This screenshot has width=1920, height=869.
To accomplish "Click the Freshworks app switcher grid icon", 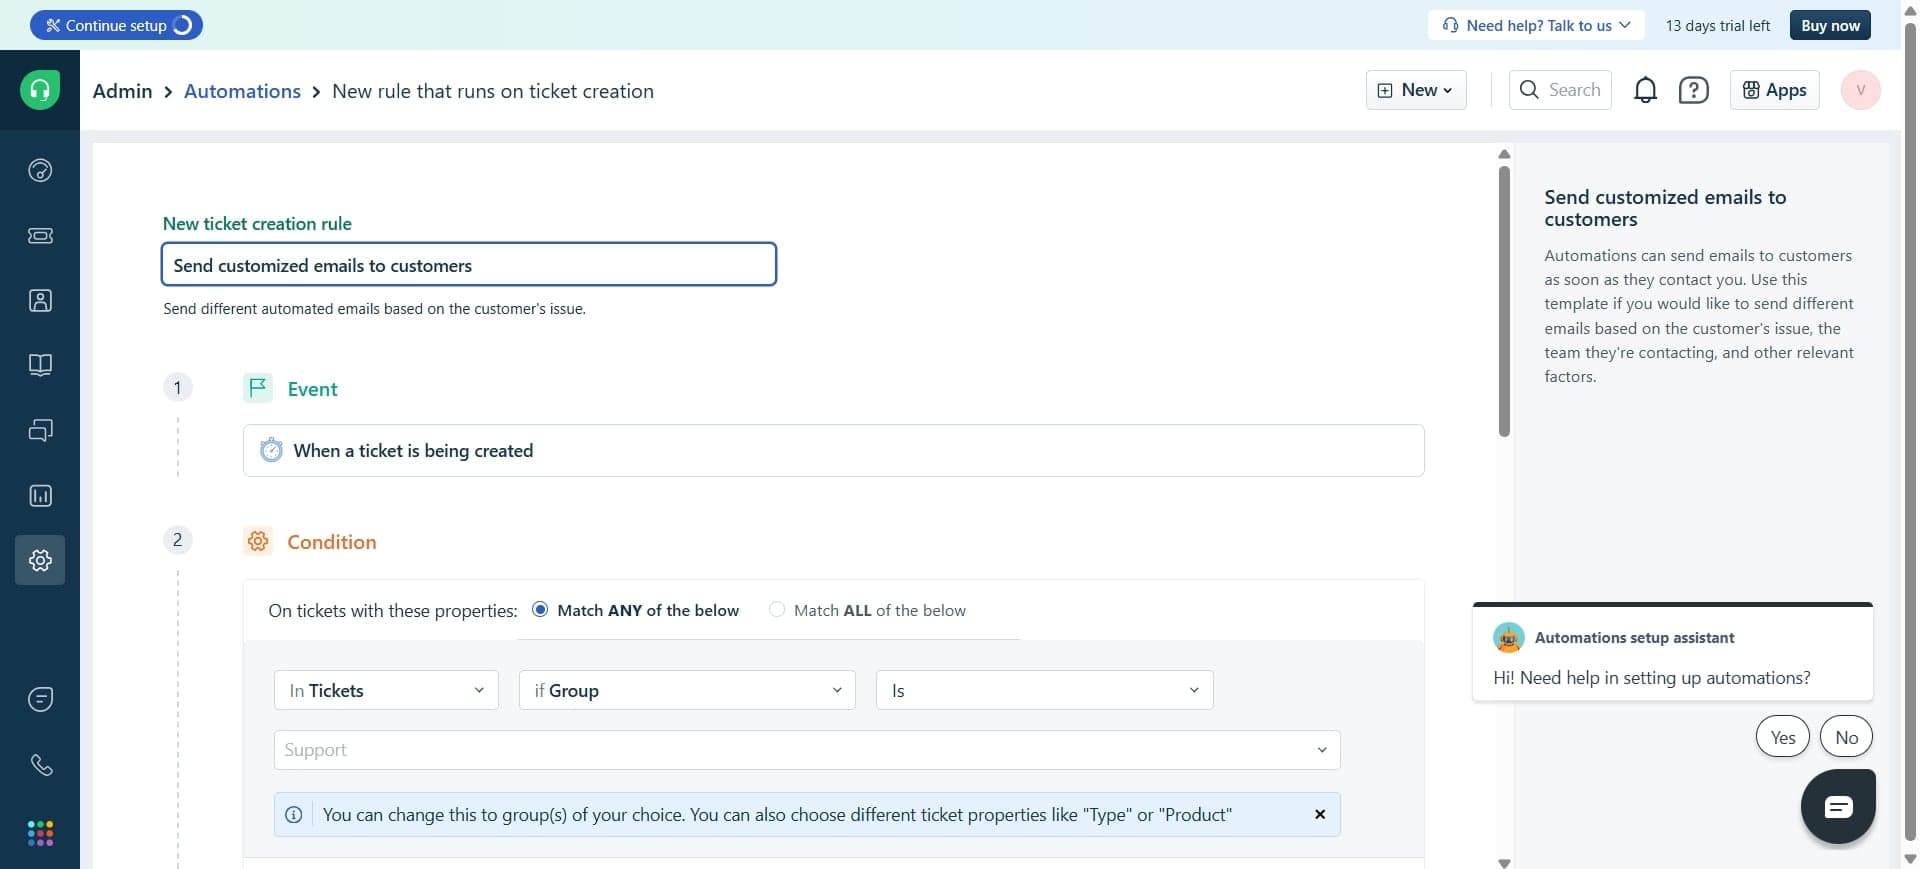I will pyautogui.click(x=40, y=833).
